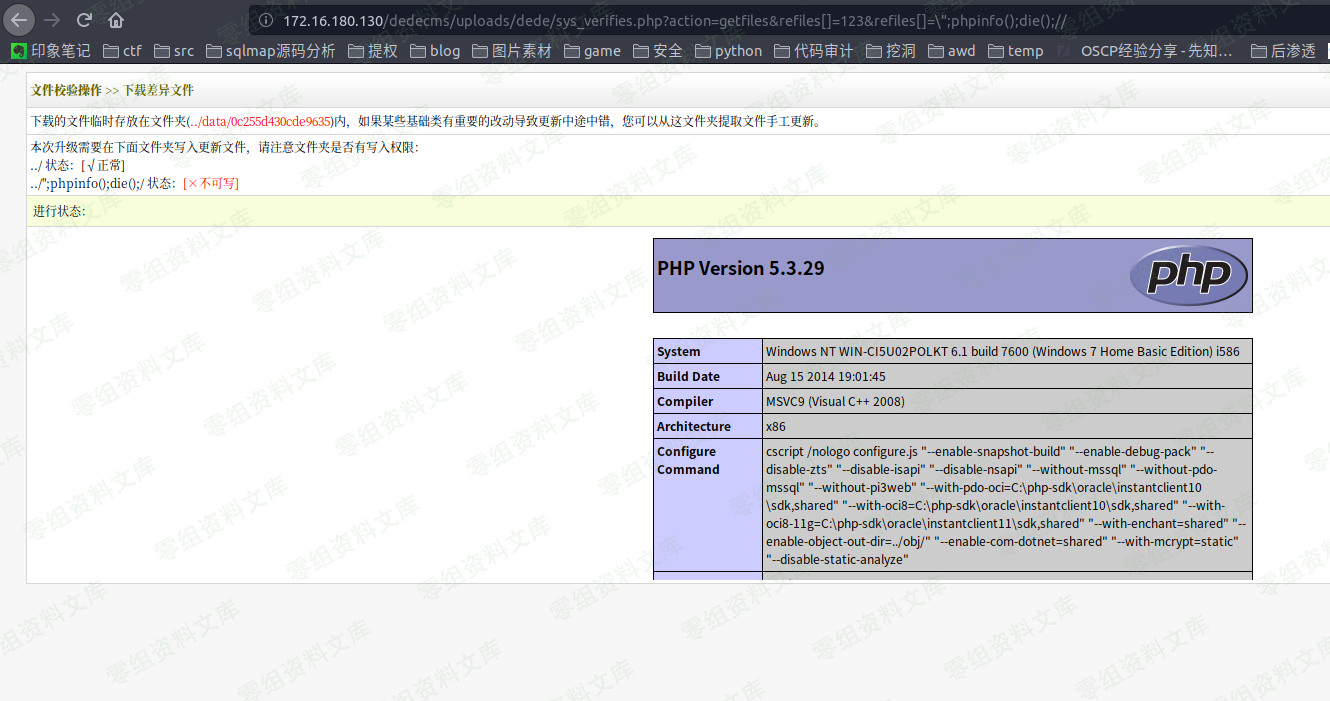Open the 图片素材 bookmark folder
Screen dimensions: 1330x701
tap(512, 51)
